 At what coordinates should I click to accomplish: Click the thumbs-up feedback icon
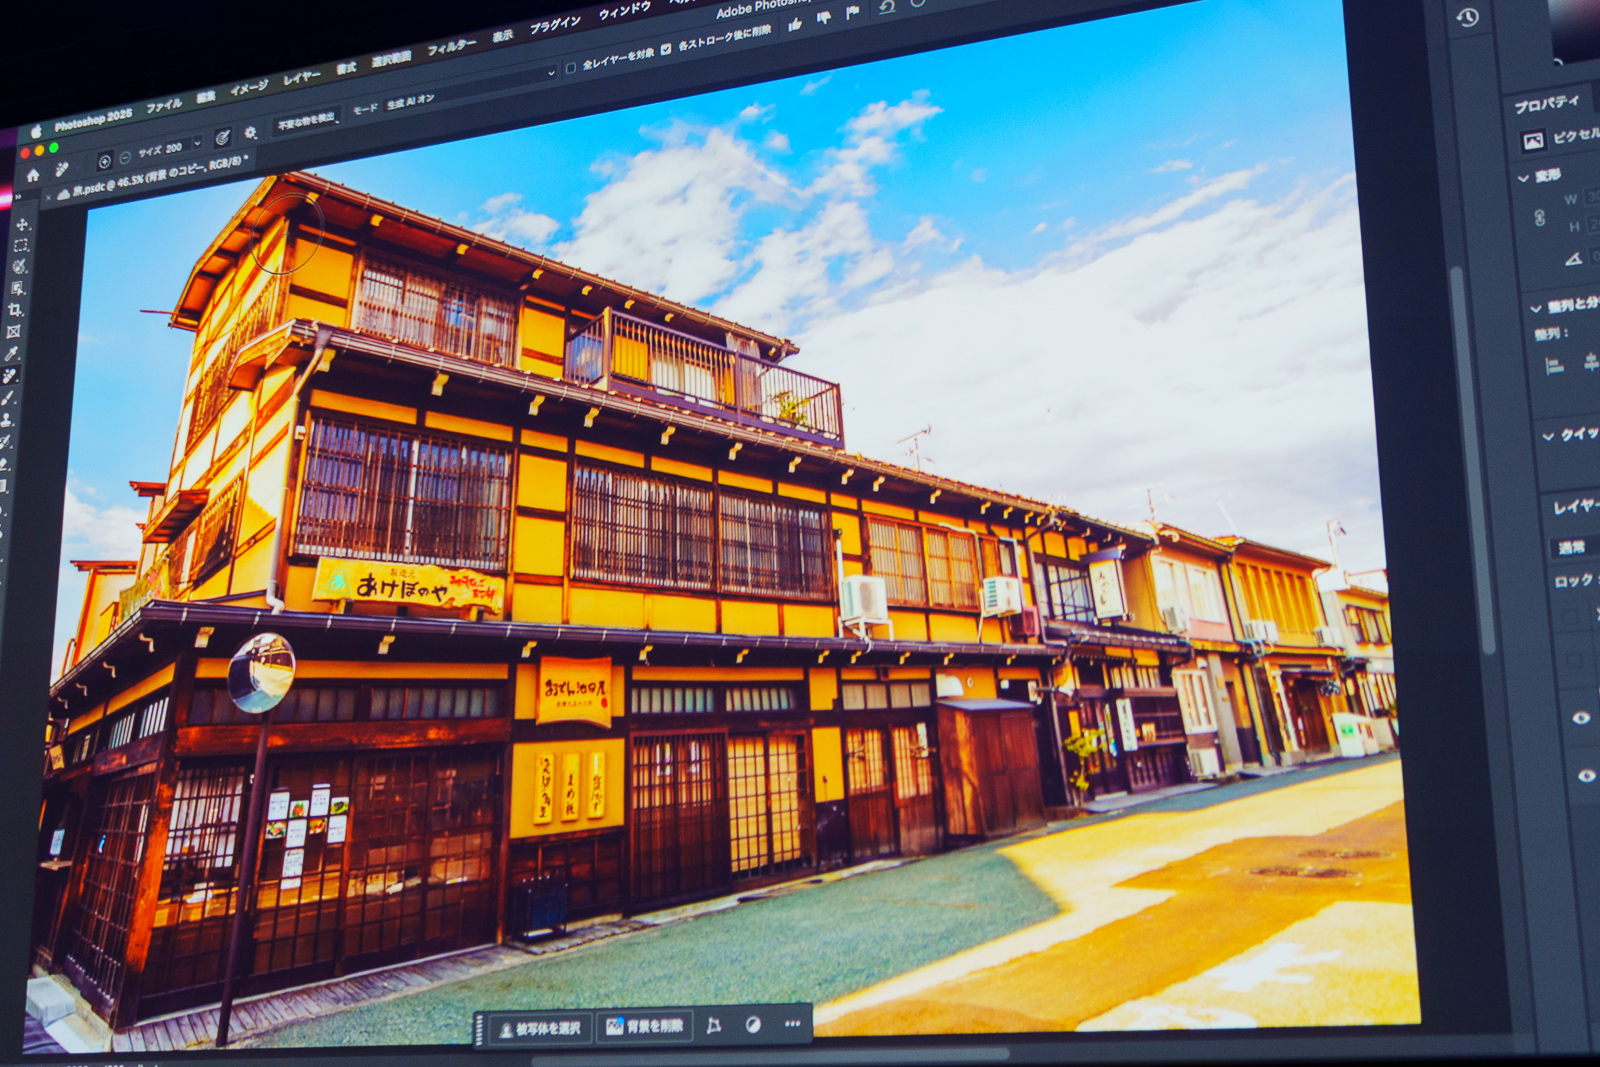pos(795,24)
